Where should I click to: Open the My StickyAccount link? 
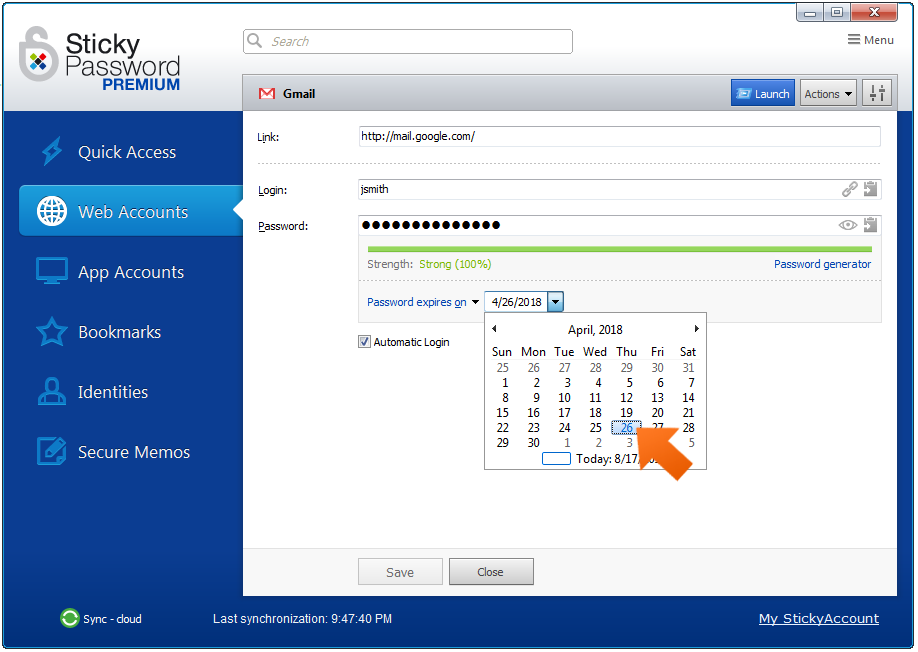click(x=818, y=619)
